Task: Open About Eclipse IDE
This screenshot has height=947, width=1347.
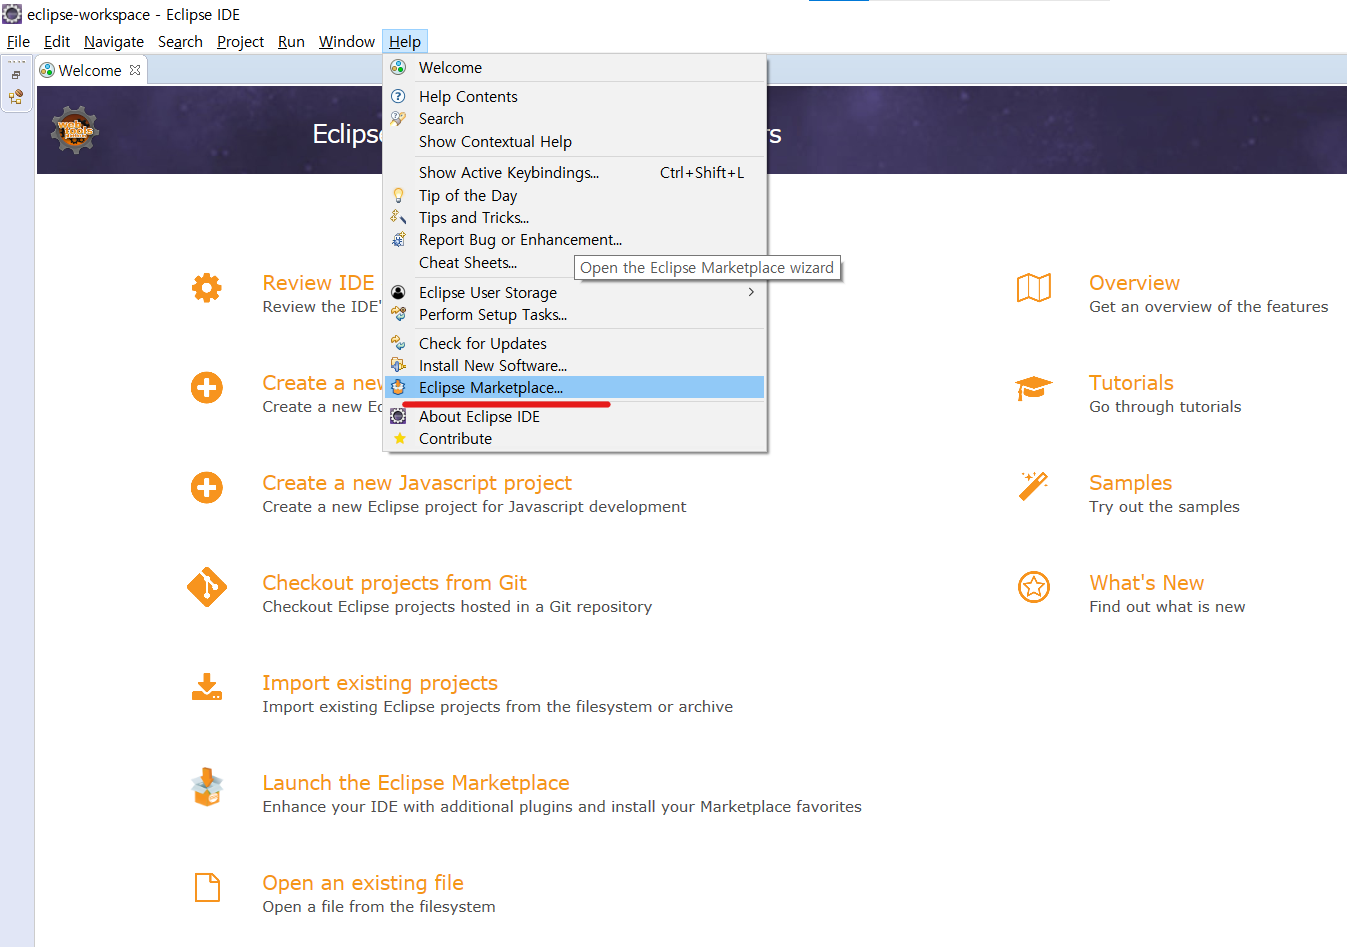Action: click(575, 417)
